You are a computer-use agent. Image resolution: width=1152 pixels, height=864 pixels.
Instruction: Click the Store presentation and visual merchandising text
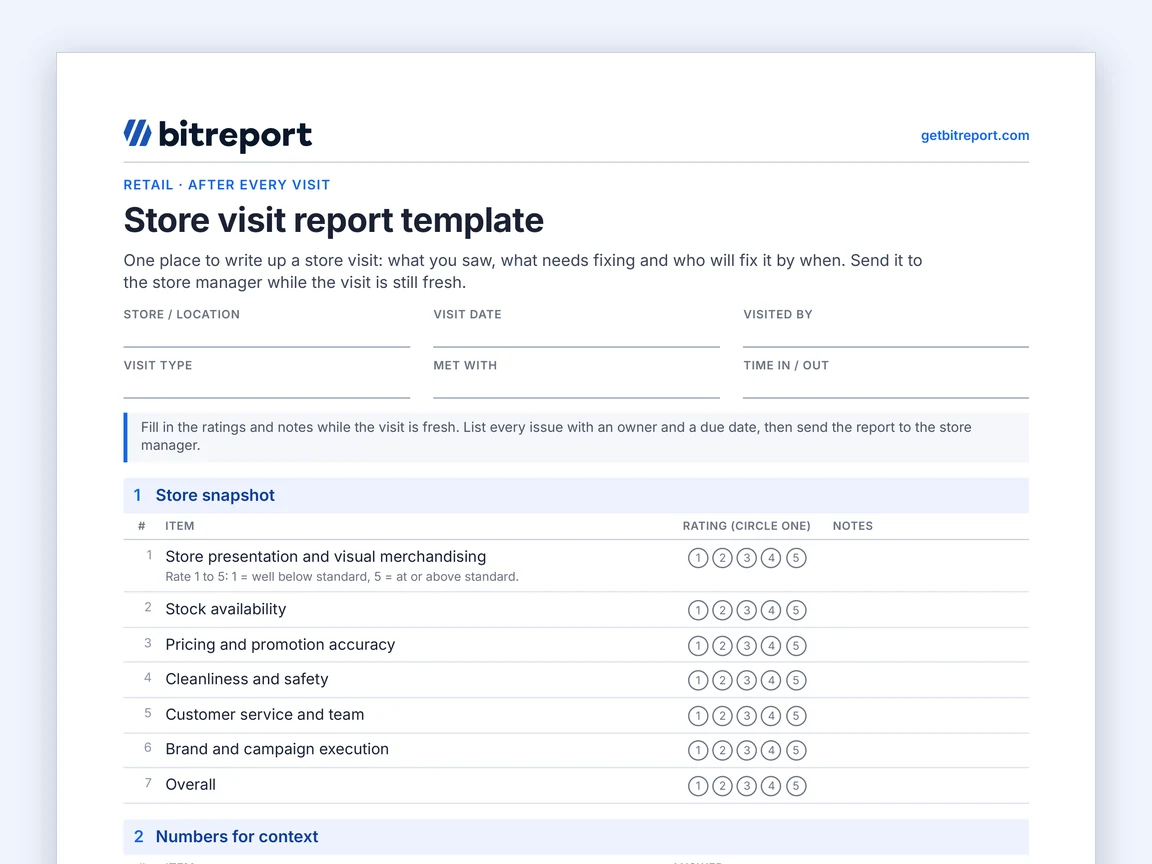tap(325, 556)
